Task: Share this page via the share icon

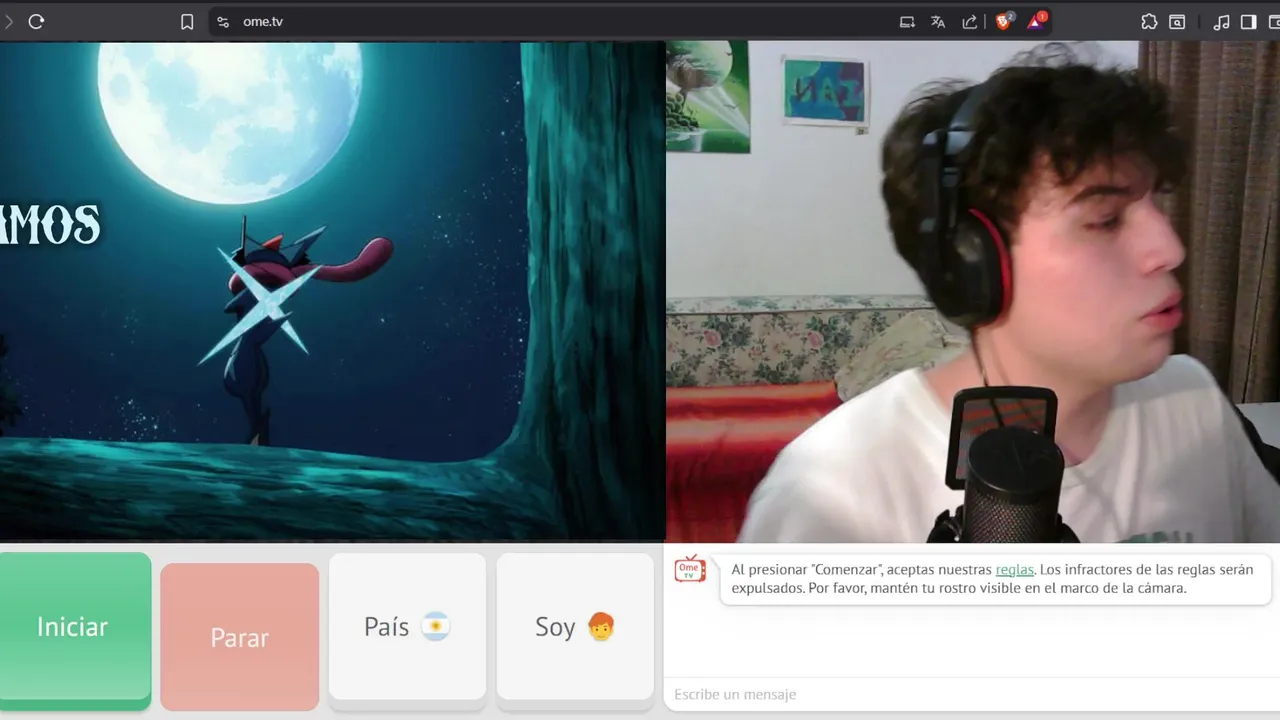Action: [969, 21]
